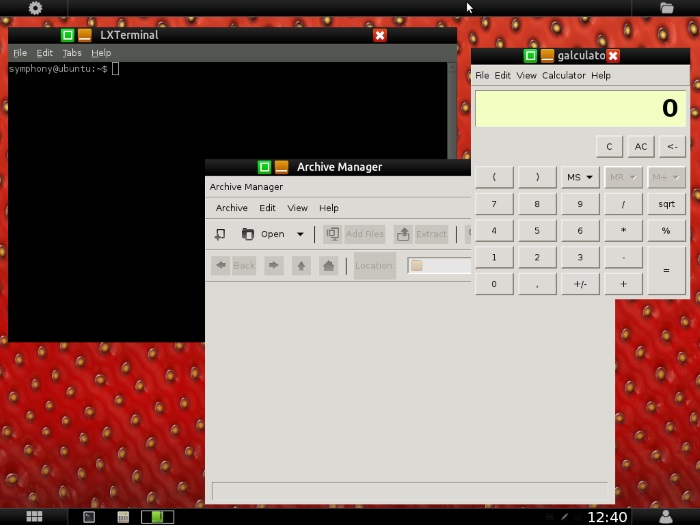Screen dimensions: 700x525
Task: Open the Help menu in LXTerminal
Action: 101,53
